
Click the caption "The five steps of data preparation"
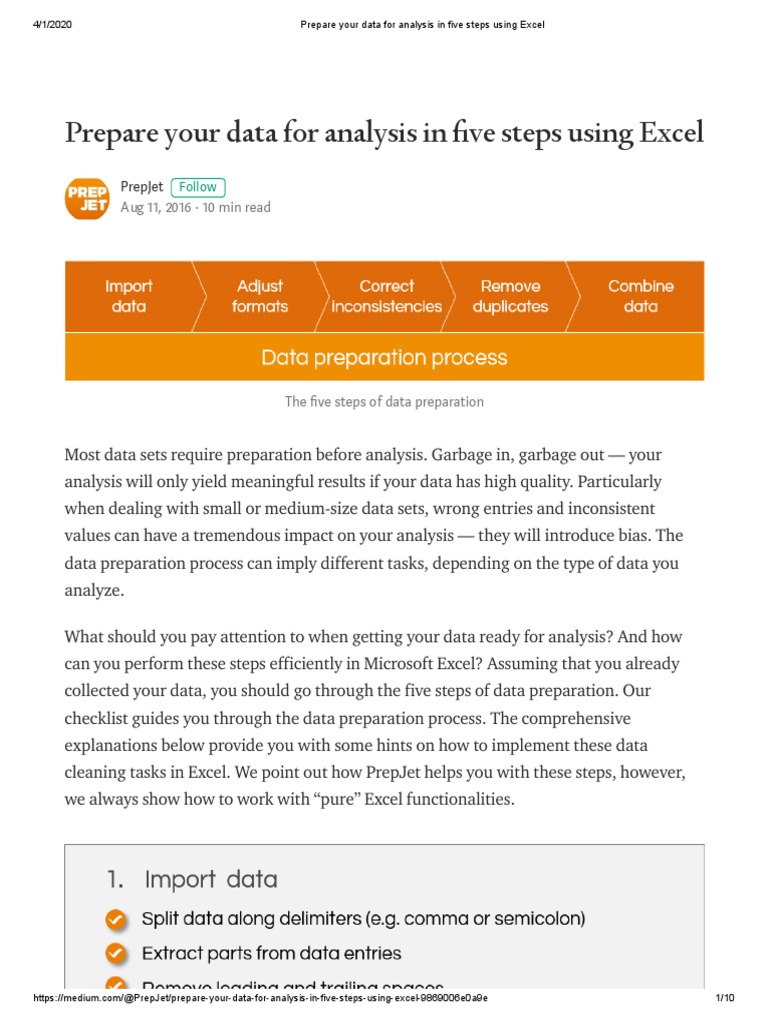click(384, 402)
